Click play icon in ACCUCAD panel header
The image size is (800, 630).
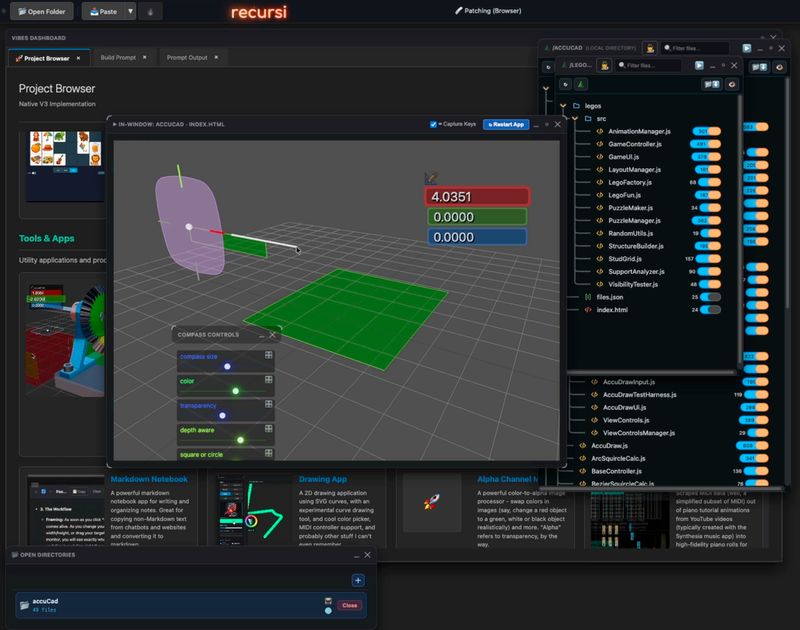[746, 48]
